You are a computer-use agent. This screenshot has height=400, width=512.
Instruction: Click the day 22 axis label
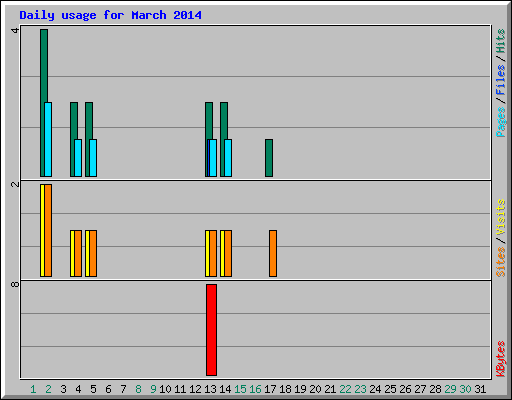coord(345,389)
